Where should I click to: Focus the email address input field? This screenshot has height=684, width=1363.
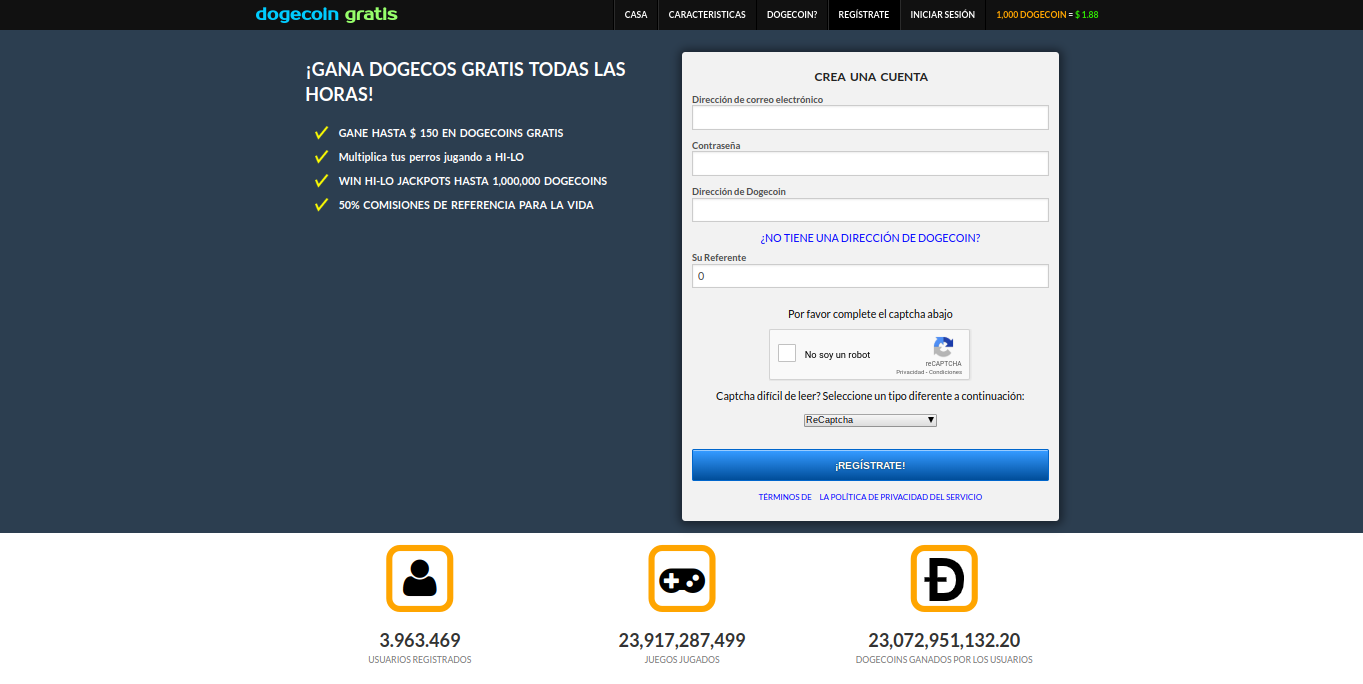[x=870, y=117]
